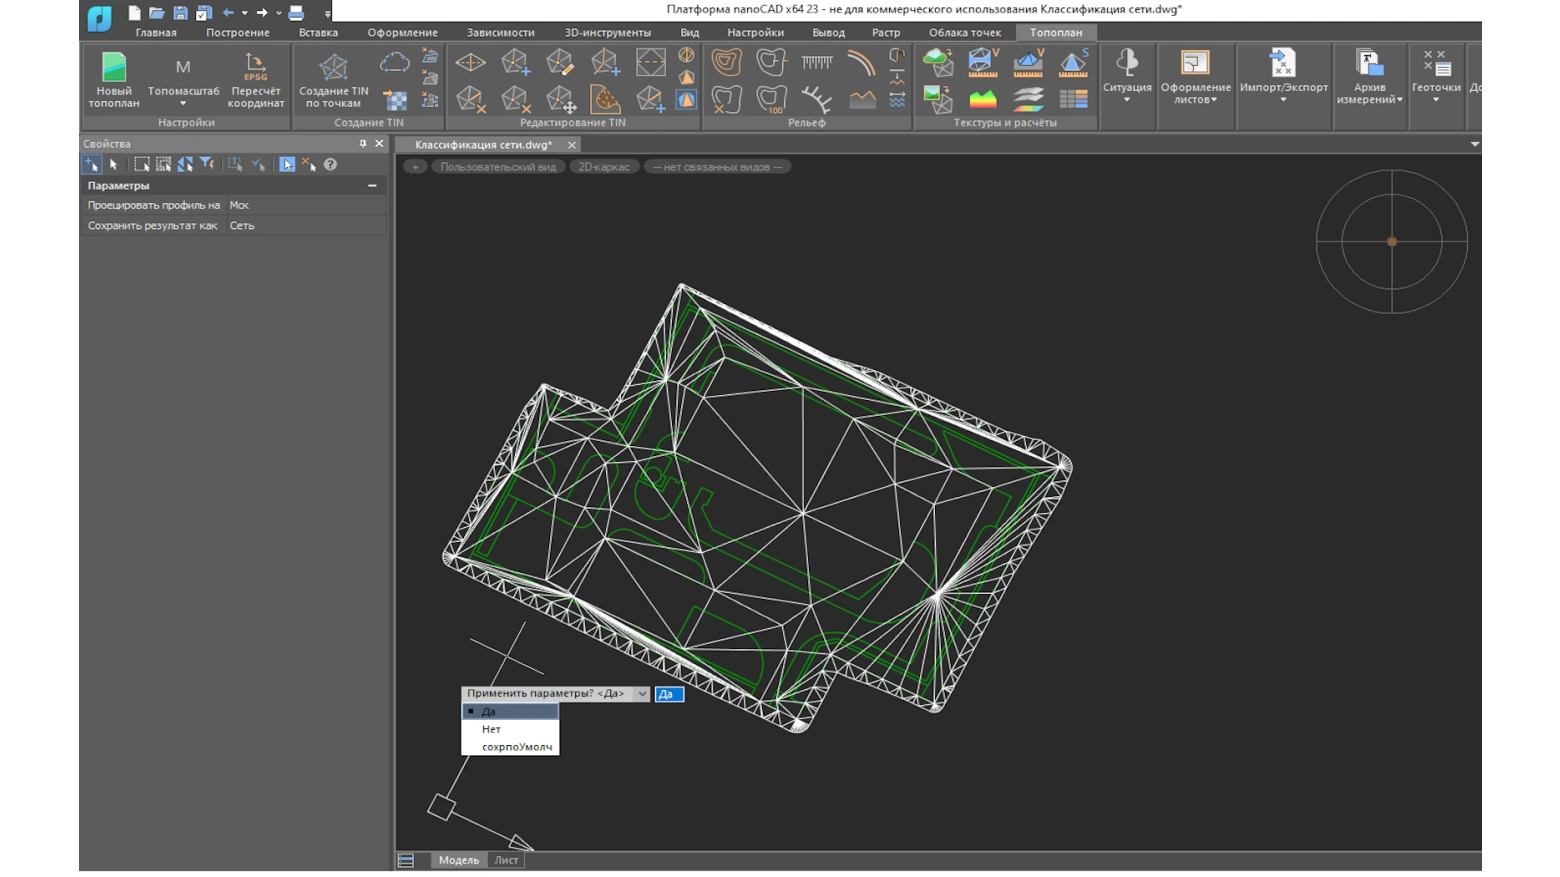Select the Нет option in the prompt list

(491, 729)
